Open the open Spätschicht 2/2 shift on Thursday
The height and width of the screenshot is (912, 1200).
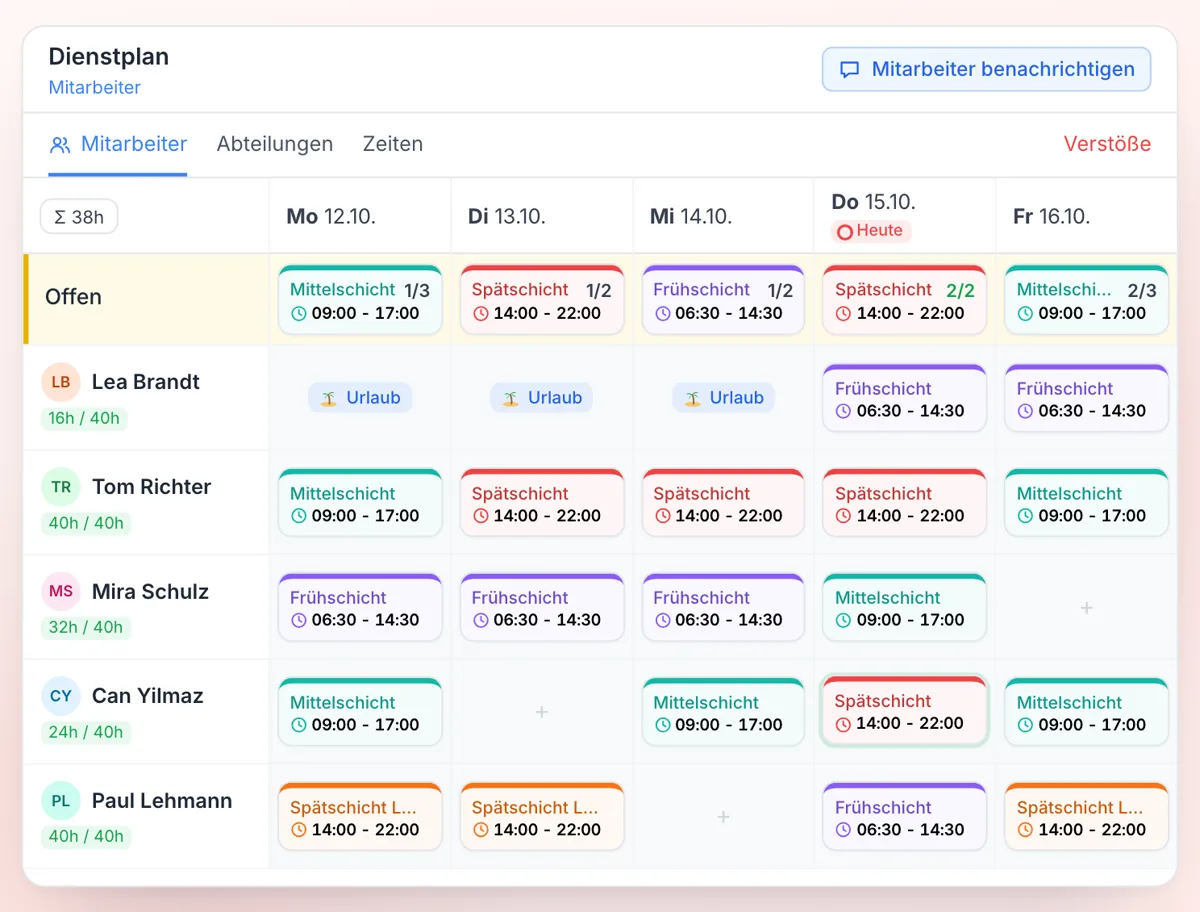pos(905,300)
